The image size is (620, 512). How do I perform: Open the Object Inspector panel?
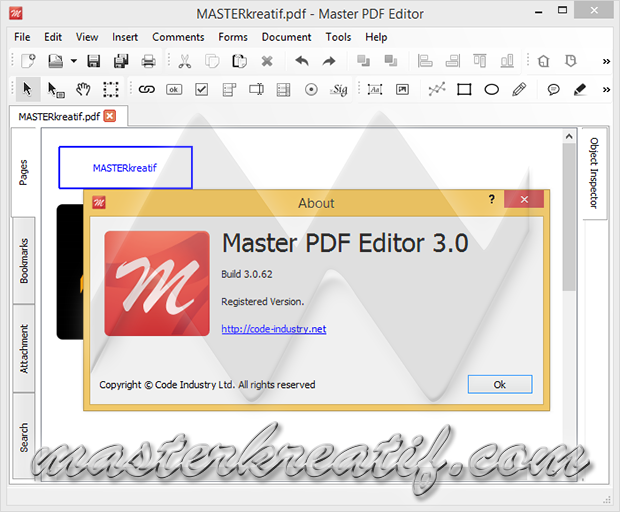click(594, 173)
